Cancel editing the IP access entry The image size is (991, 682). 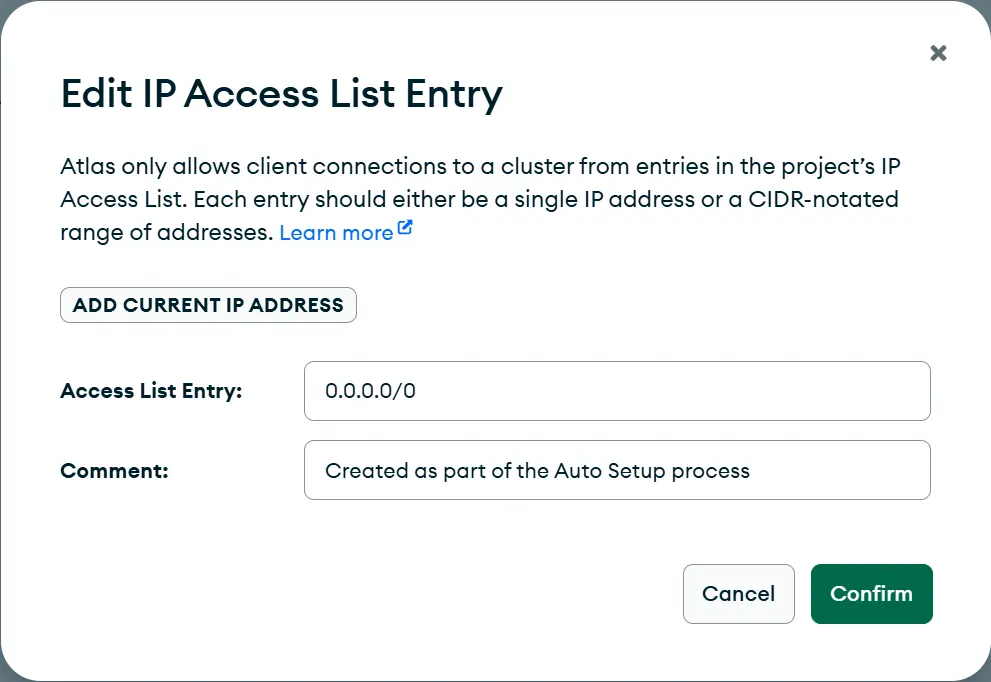[738, 594]
